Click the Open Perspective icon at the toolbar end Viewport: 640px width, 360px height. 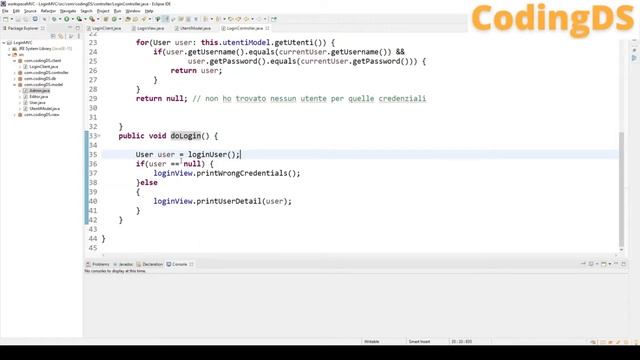coord(274,19)
